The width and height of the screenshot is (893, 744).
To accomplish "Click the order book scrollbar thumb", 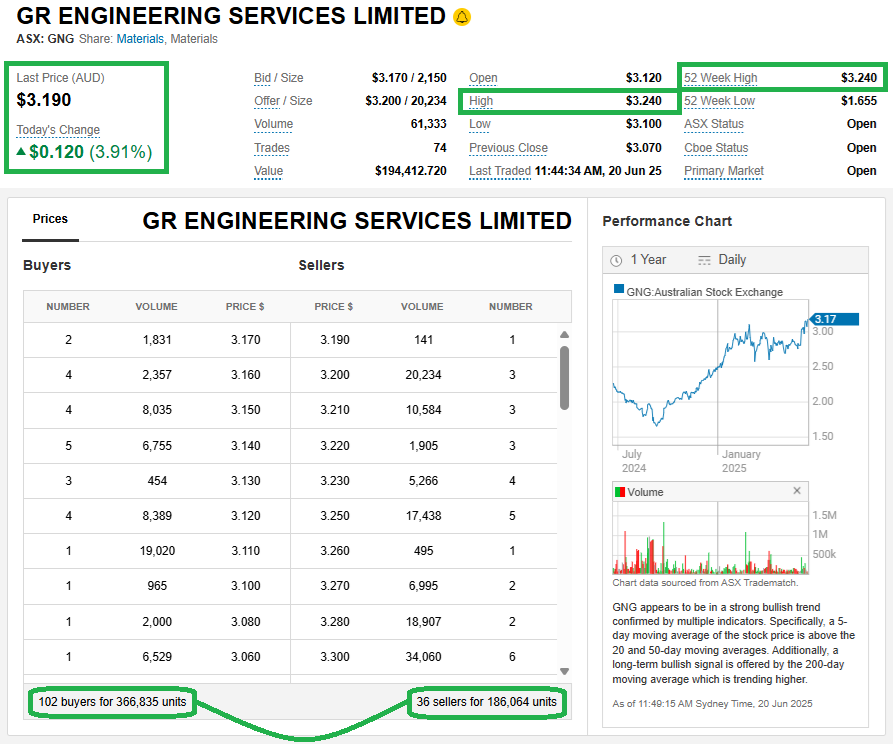I will pyautogui.click(x=564, y=377).
